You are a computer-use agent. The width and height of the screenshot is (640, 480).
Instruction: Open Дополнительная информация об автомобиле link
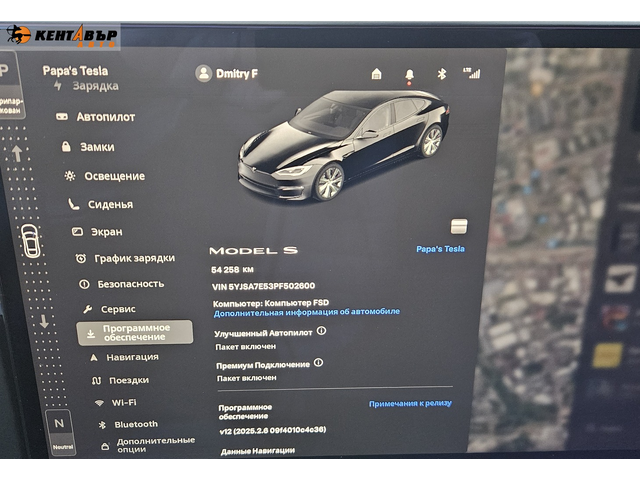[307, 312]
